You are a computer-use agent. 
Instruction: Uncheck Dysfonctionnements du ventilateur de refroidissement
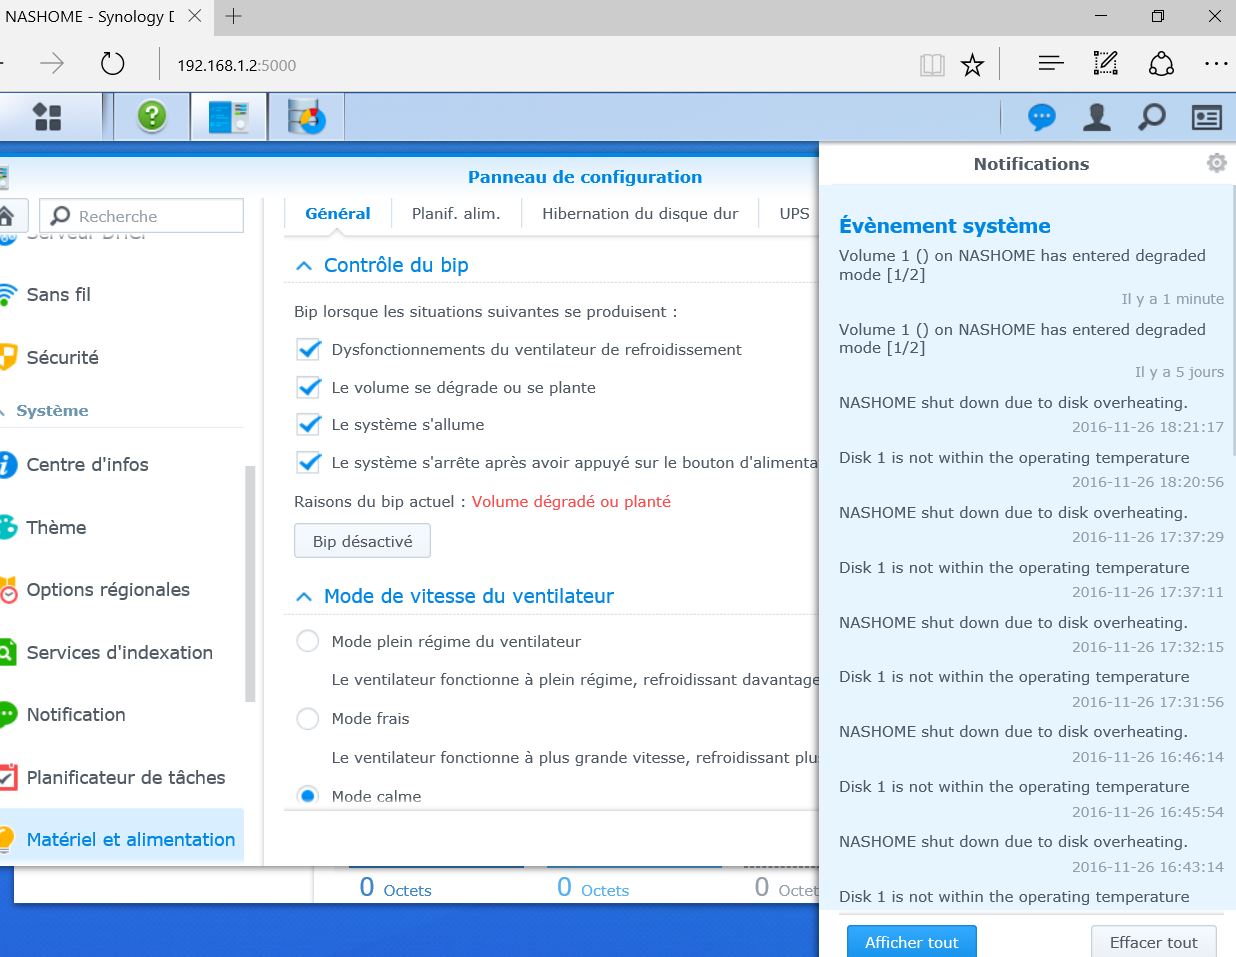click(309, 350)
